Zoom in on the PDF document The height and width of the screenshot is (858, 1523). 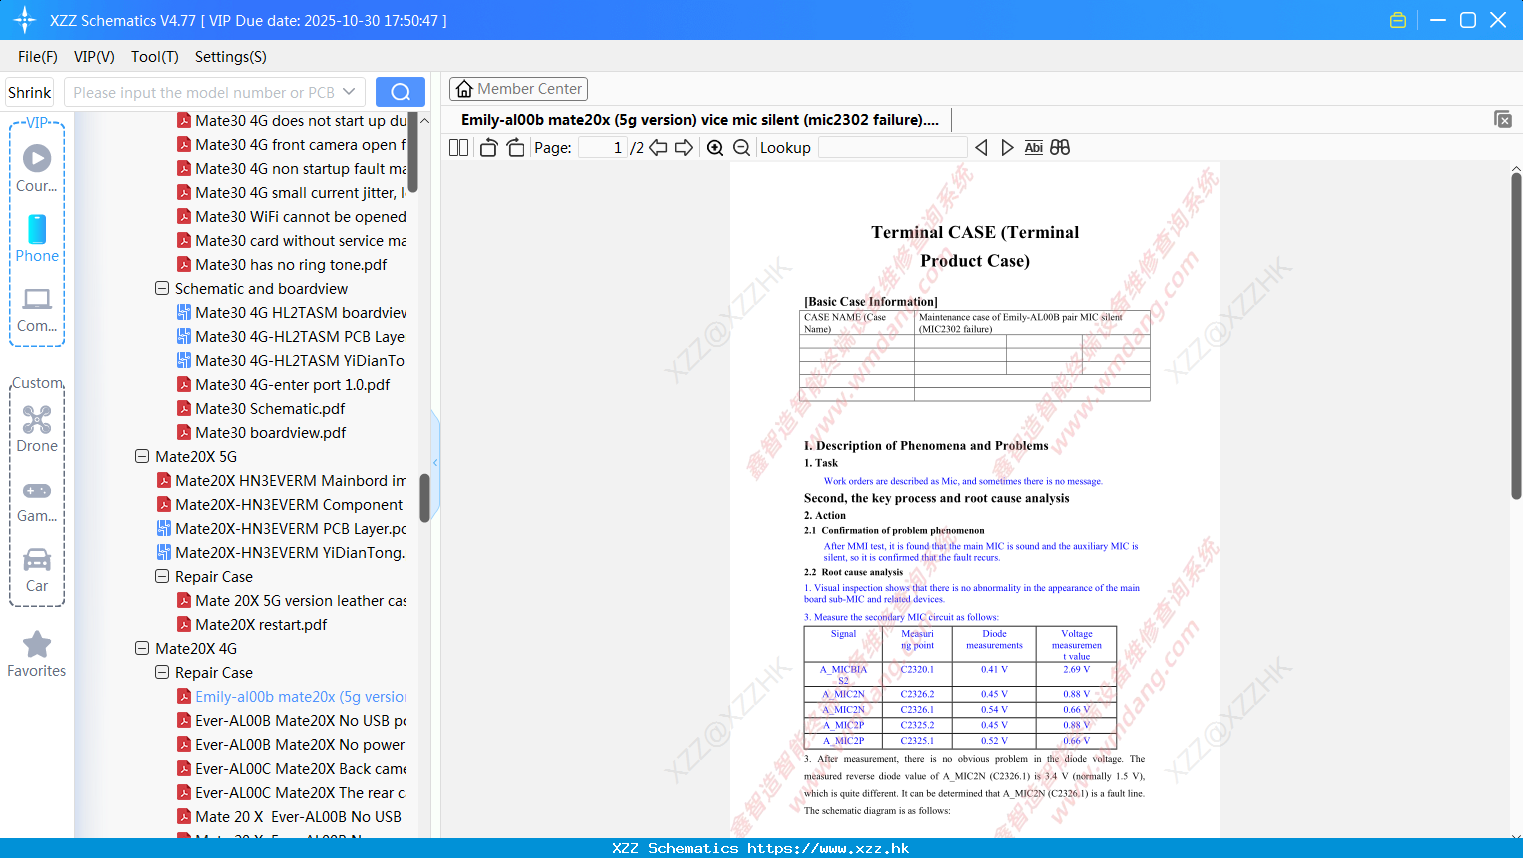[715, 147]
